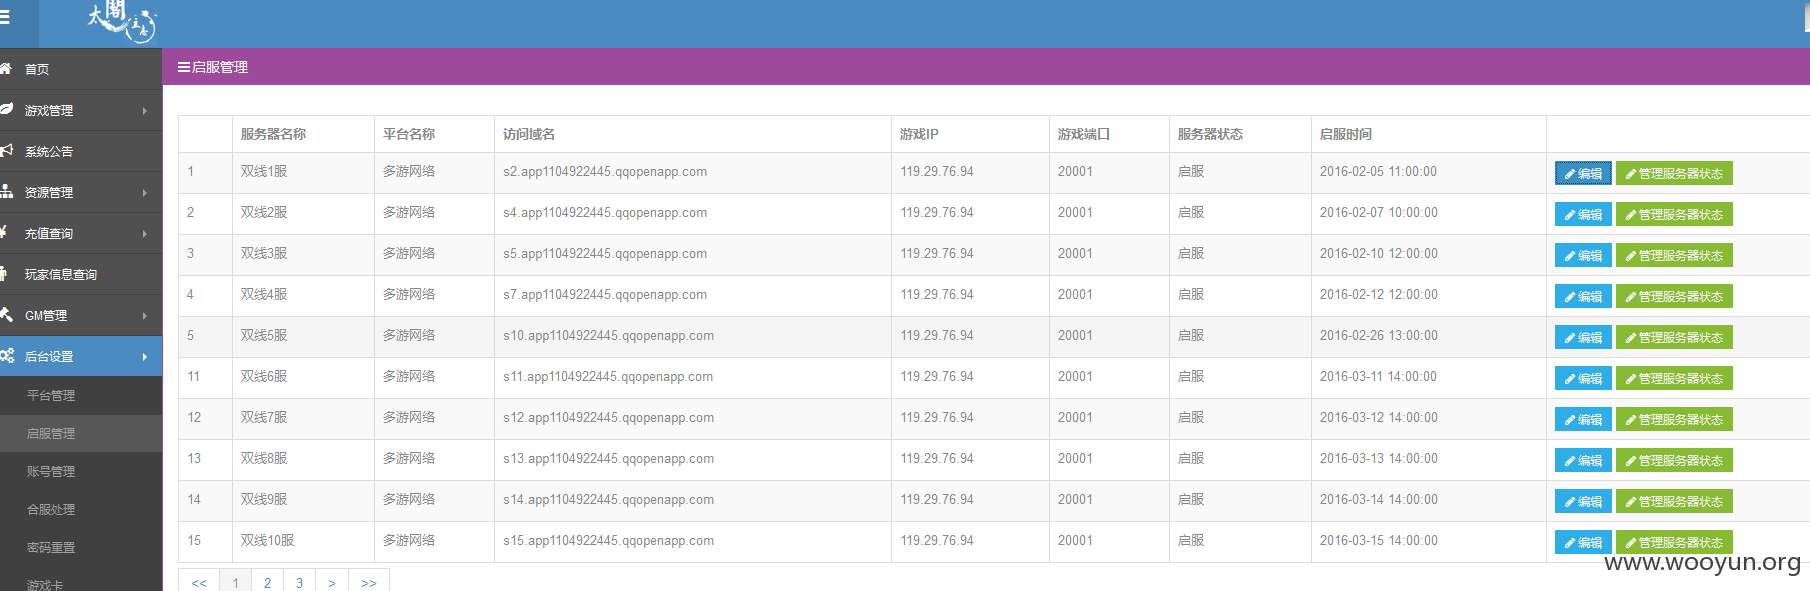Click the GM管理 gavel icon
Image resolution: width=1810 pixels, height=591 pixels.
5,314
